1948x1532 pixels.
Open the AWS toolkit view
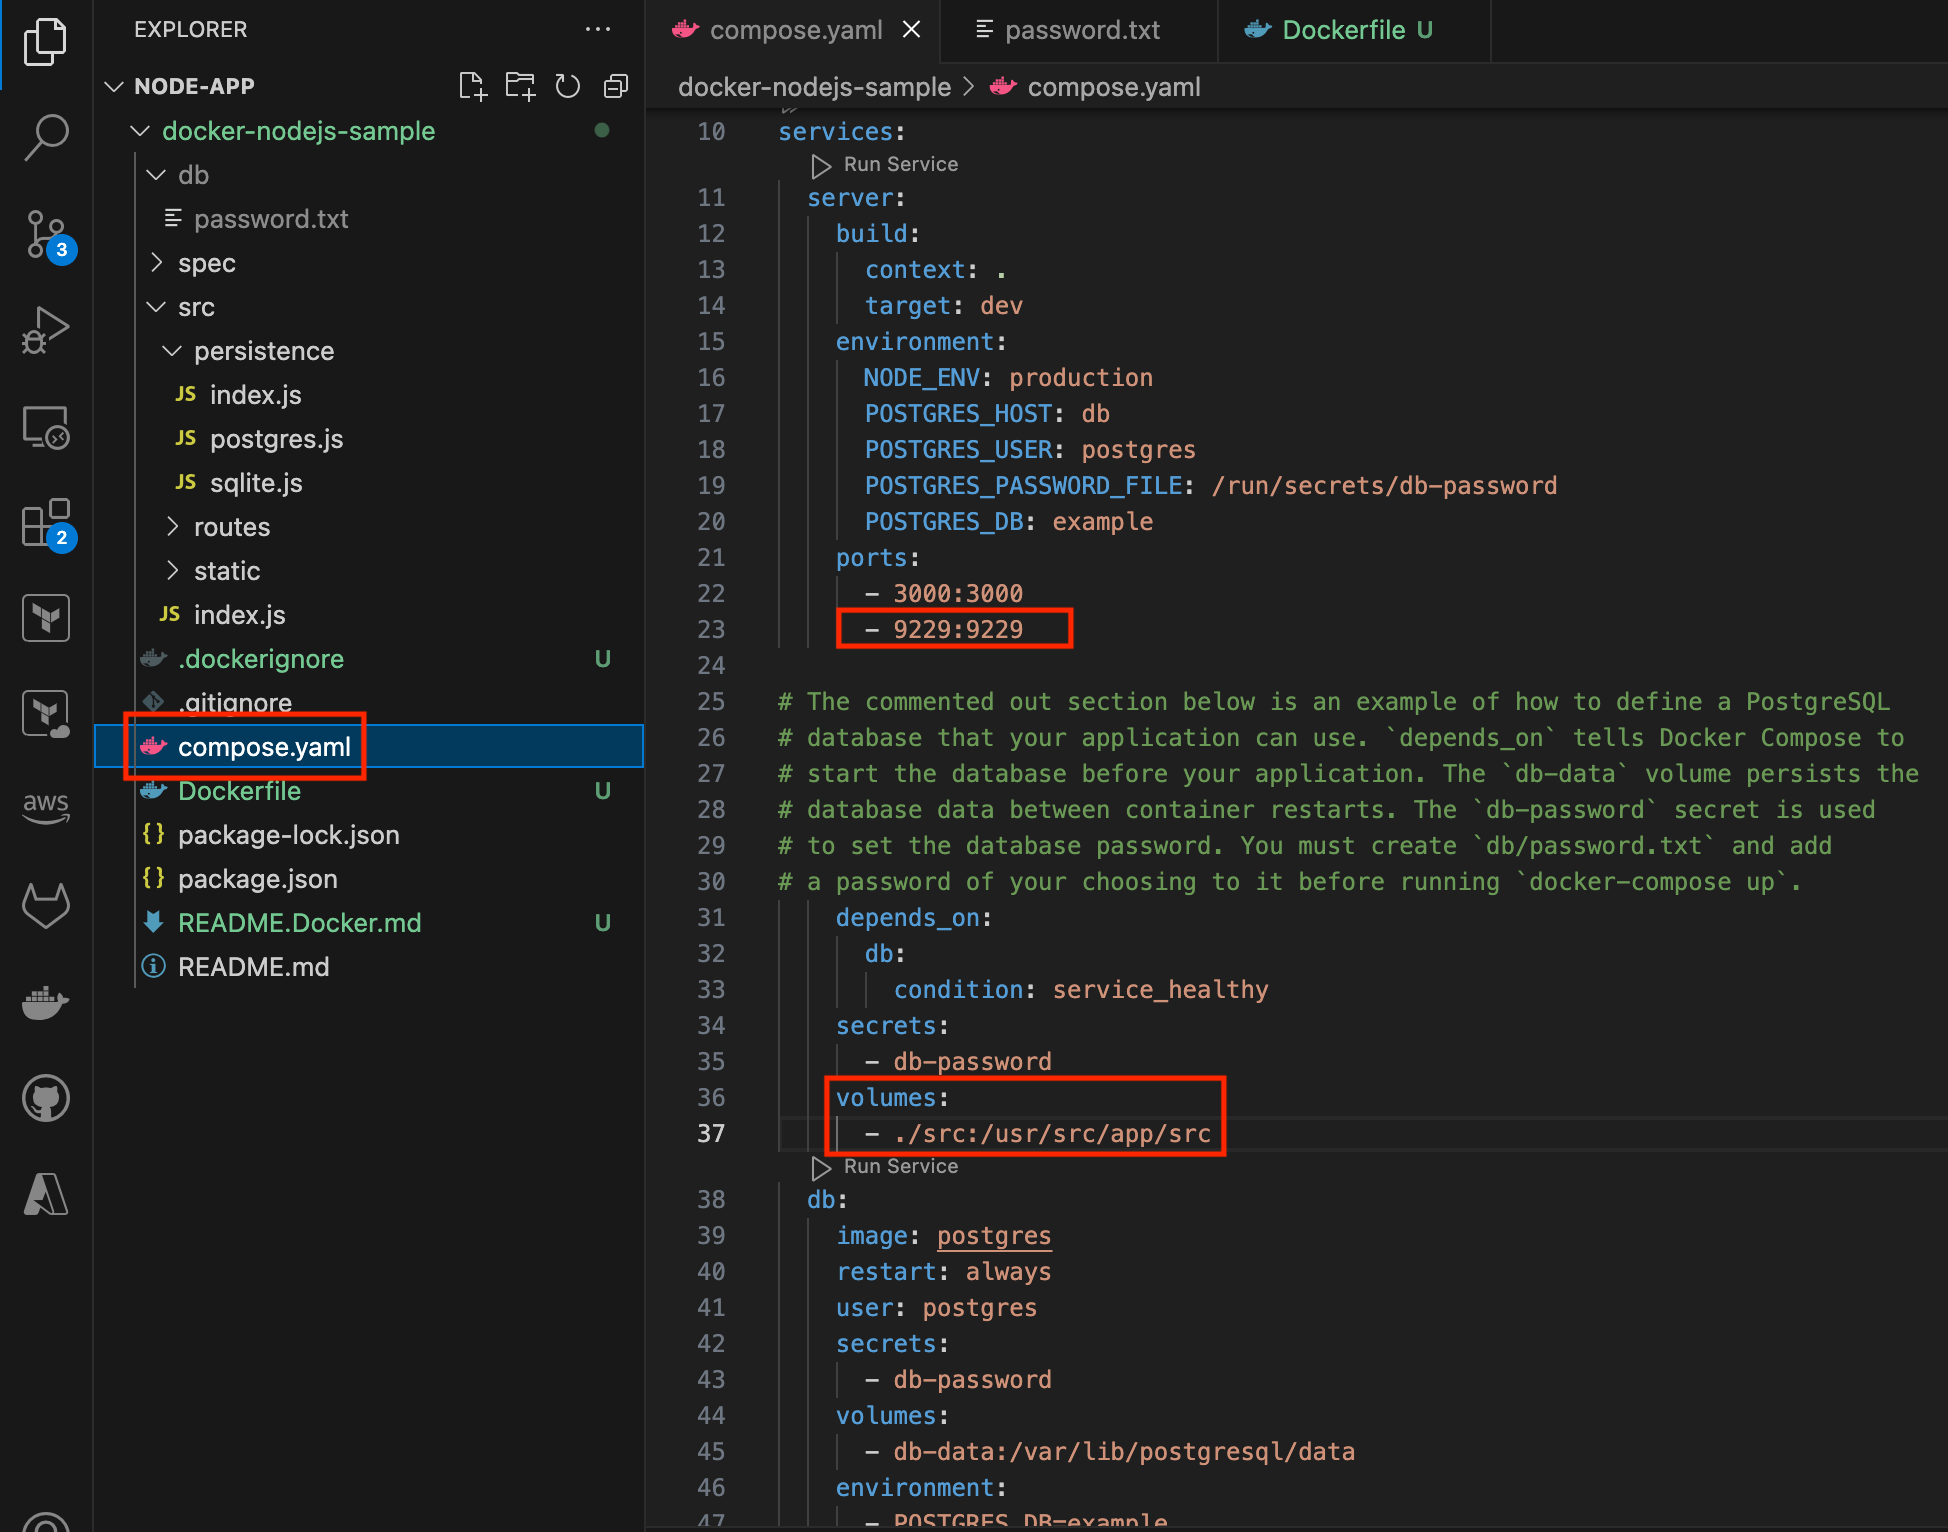pos(45,808)
